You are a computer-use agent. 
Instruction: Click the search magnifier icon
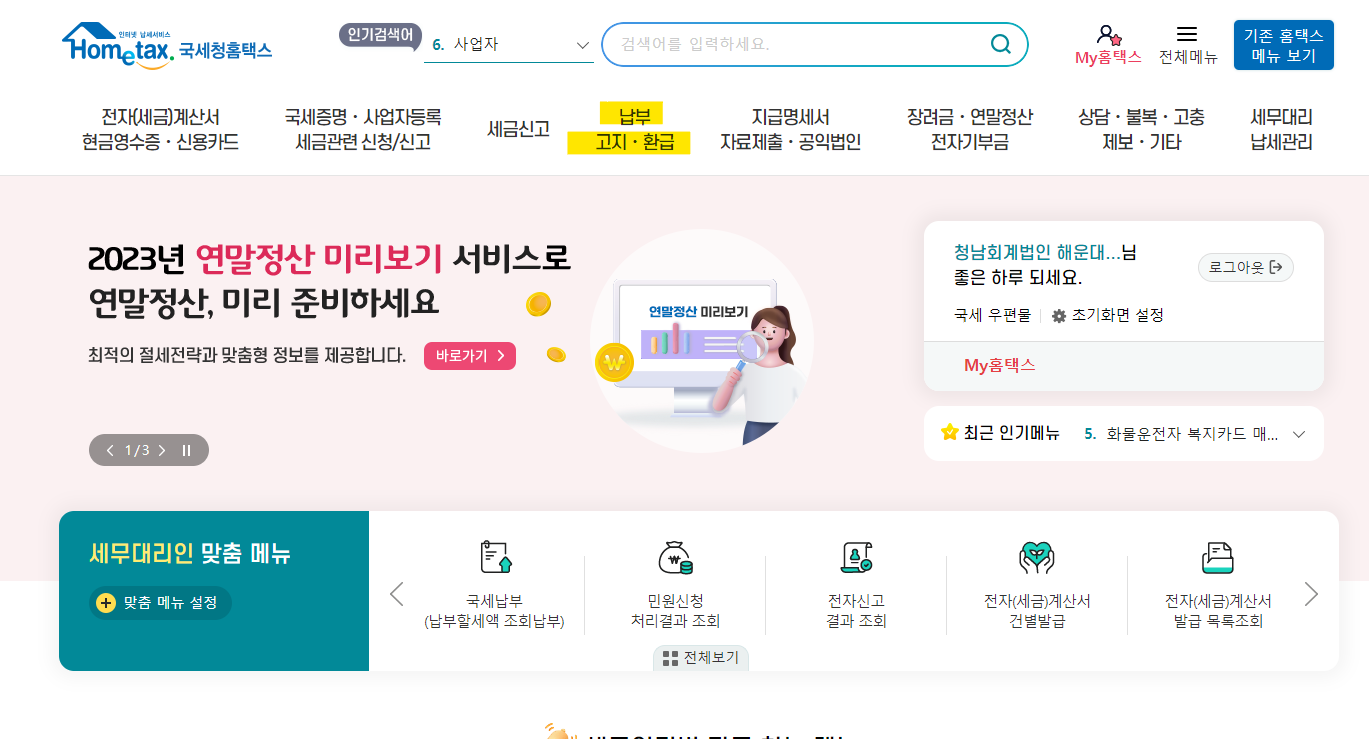click(x=1000, y=44)
